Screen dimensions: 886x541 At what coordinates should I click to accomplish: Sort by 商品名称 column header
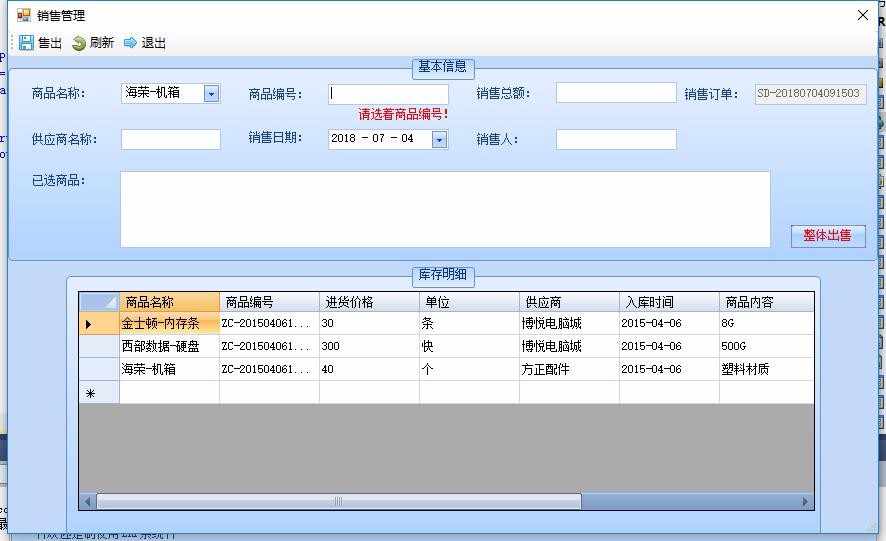pos(170,302)
